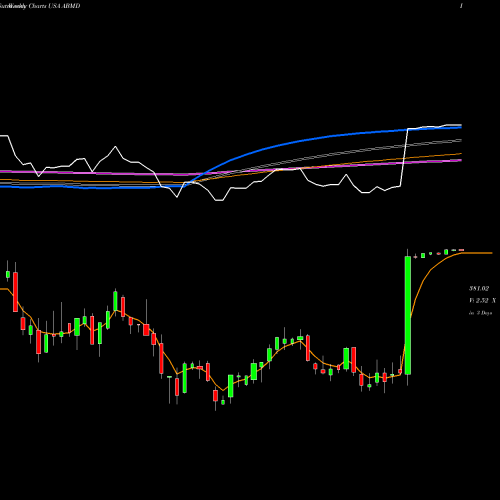Image resolution: width=500 pixels, height=500 pixels.
Task: Click the 'in 3 Days' label
Action: coord(480,313)
